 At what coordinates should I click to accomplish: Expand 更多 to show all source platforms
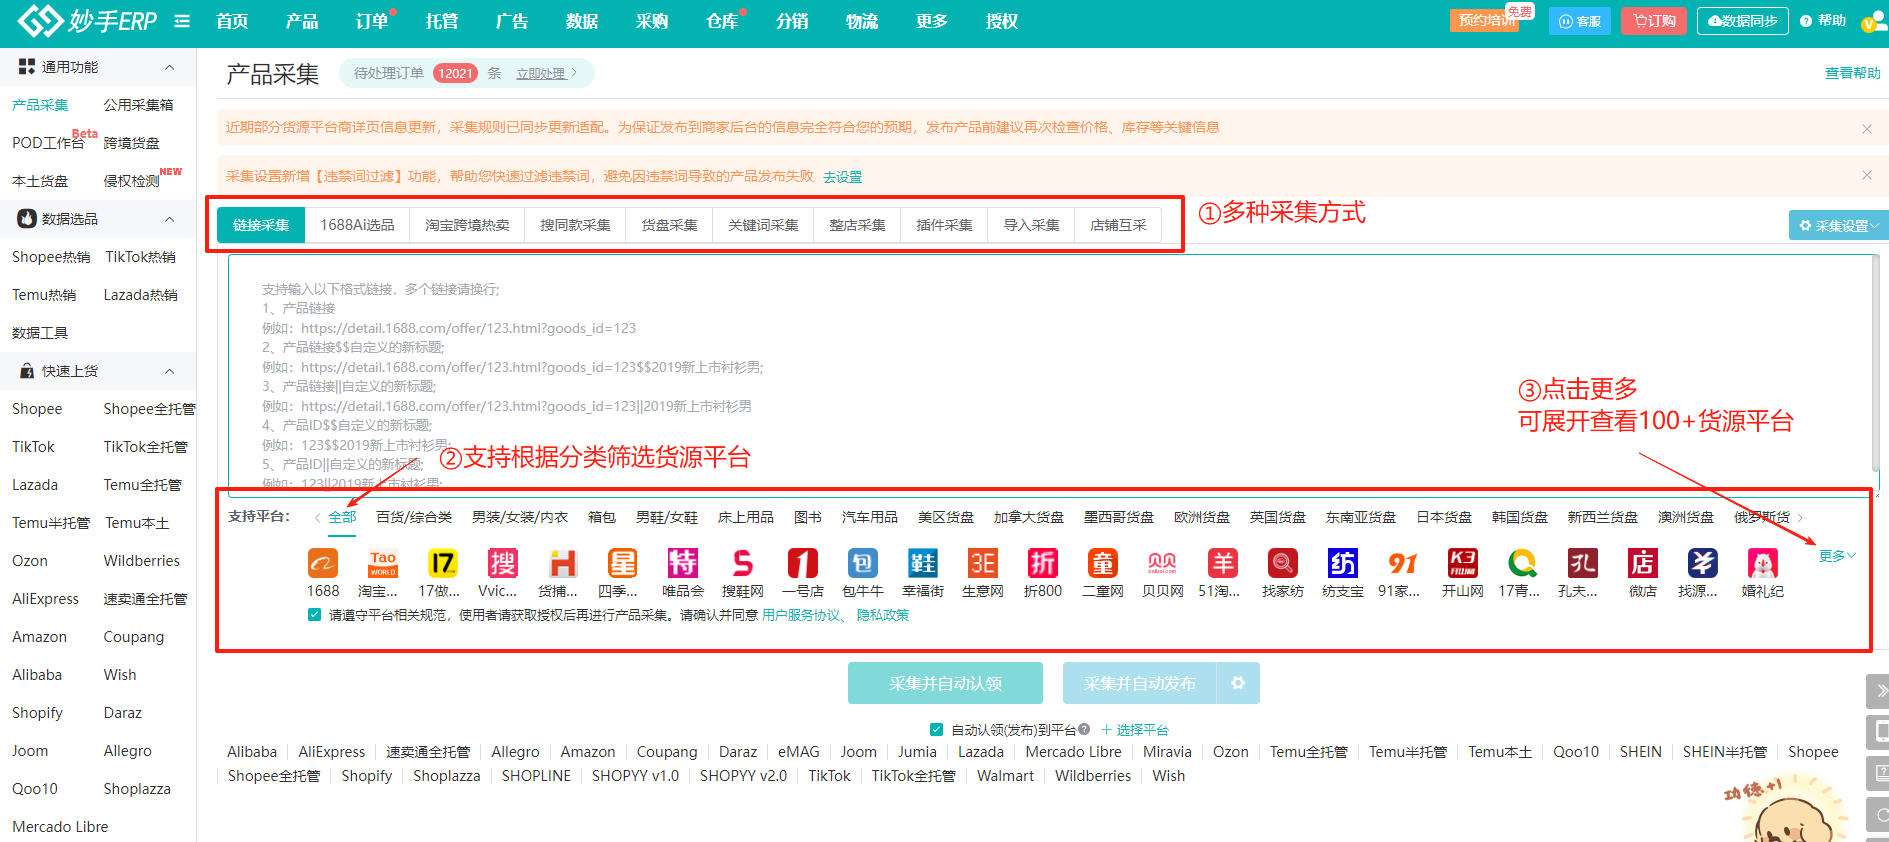coord(1836,556)
